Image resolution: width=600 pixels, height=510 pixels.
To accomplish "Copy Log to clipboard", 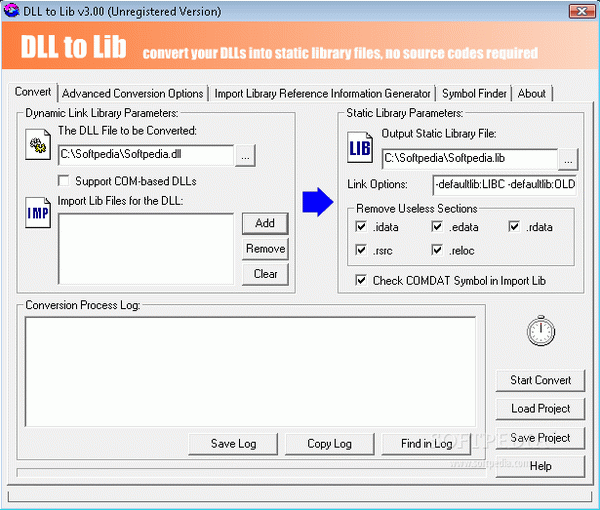I will pos(329,444).
